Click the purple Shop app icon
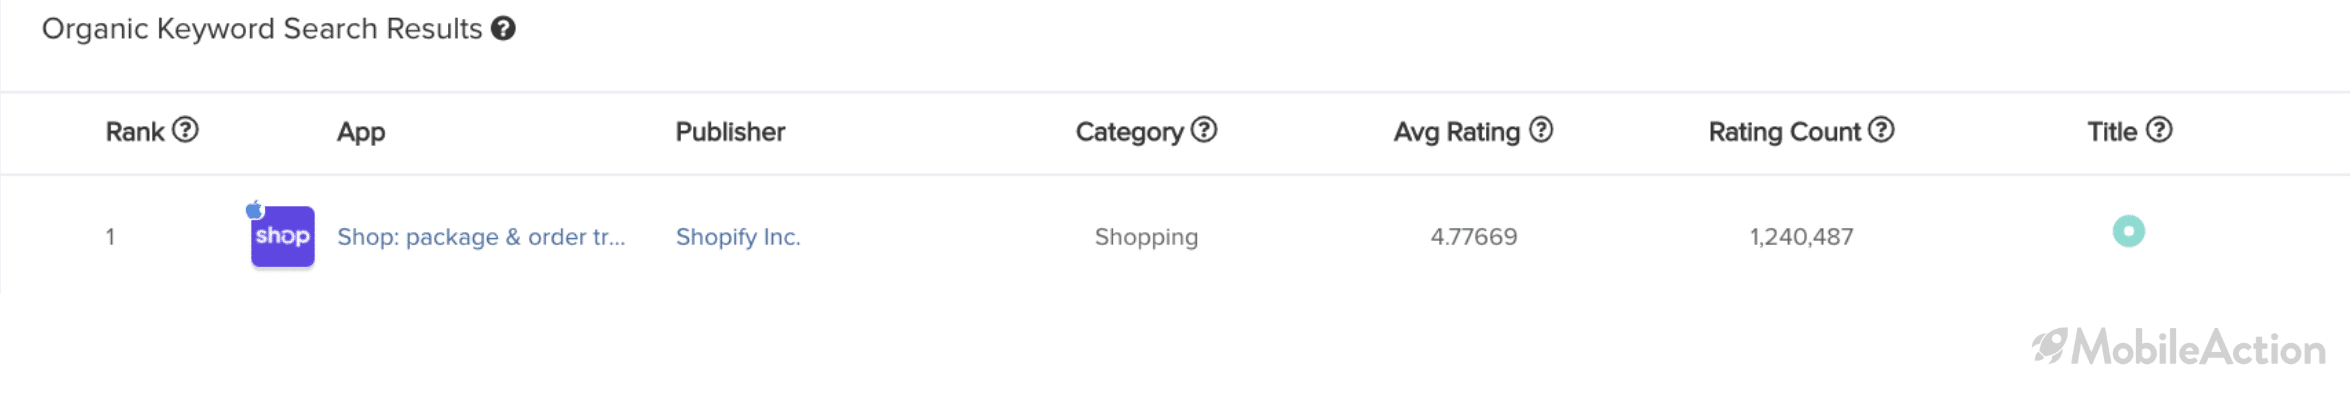The height and width of the screenshot is (414, 2350). [283, 237]
